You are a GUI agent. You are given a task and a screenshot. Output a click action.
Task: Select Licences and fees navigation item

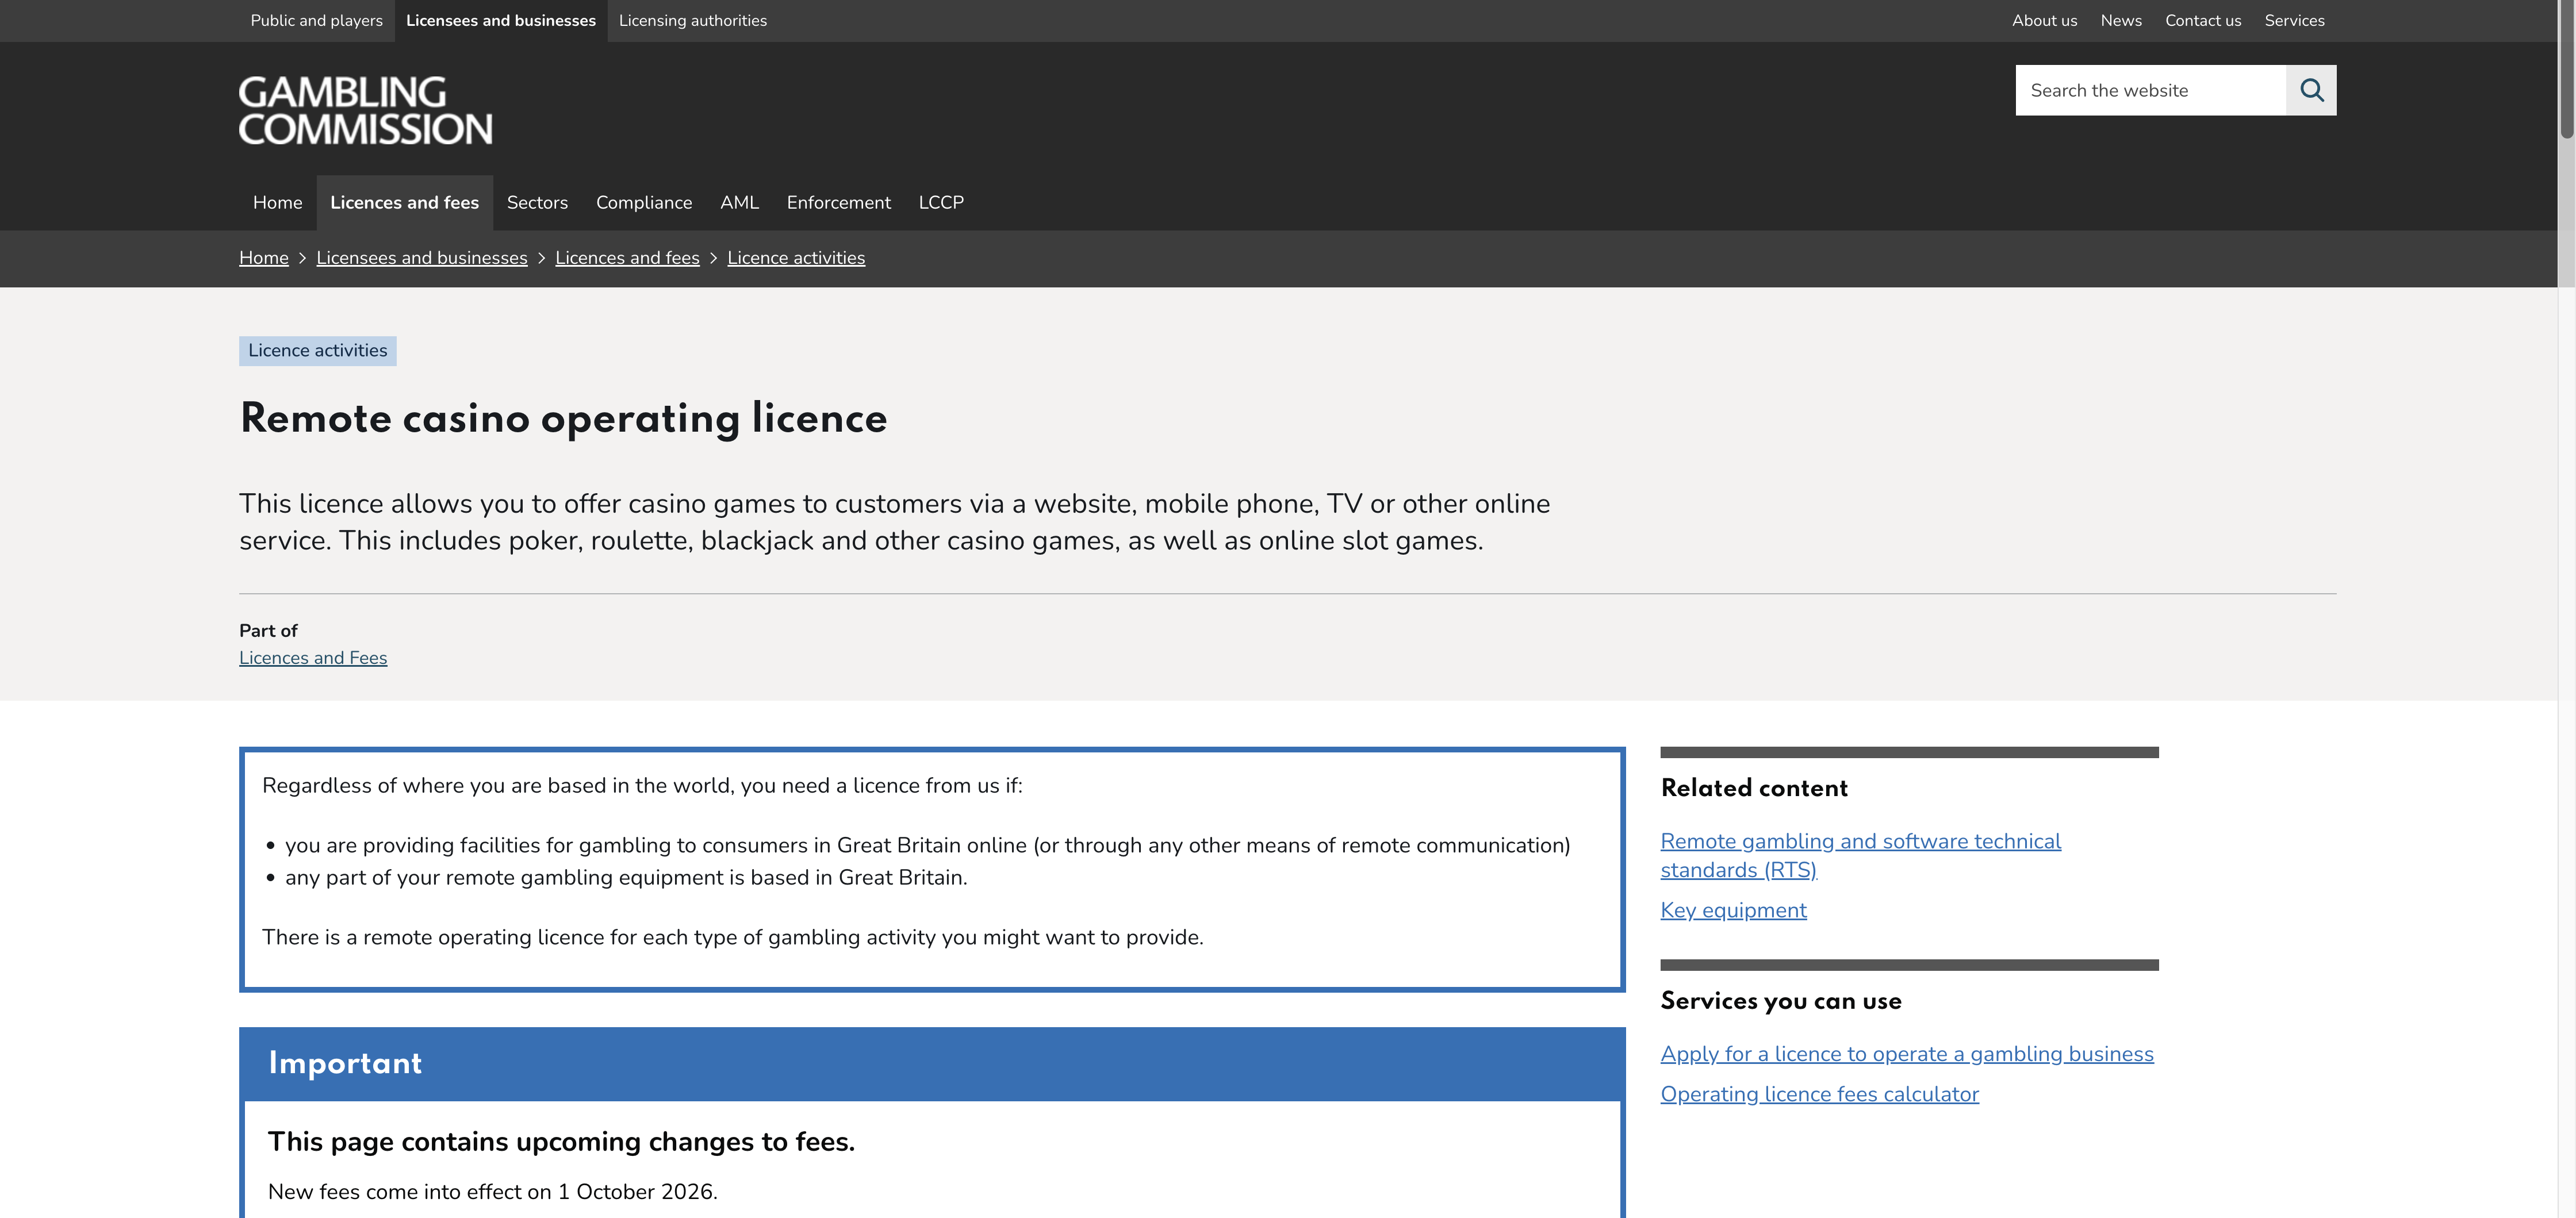[404, 202]
